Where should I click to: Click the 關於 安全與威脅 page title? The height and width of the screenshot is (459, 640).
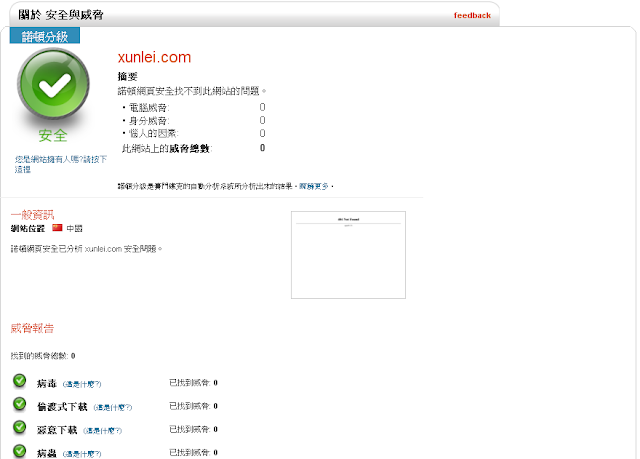coord(60,15)
